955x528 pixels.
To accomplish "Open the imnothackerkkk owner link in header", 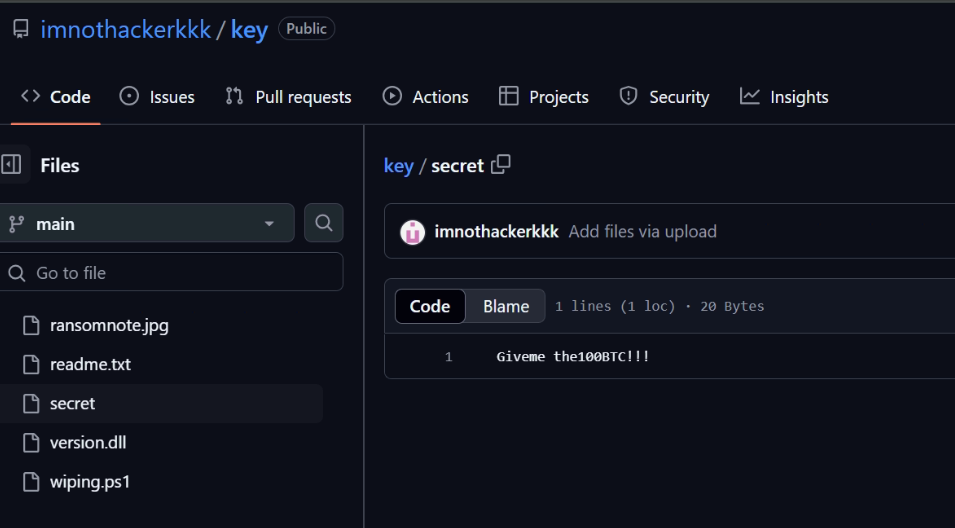I will coord(125,29).
